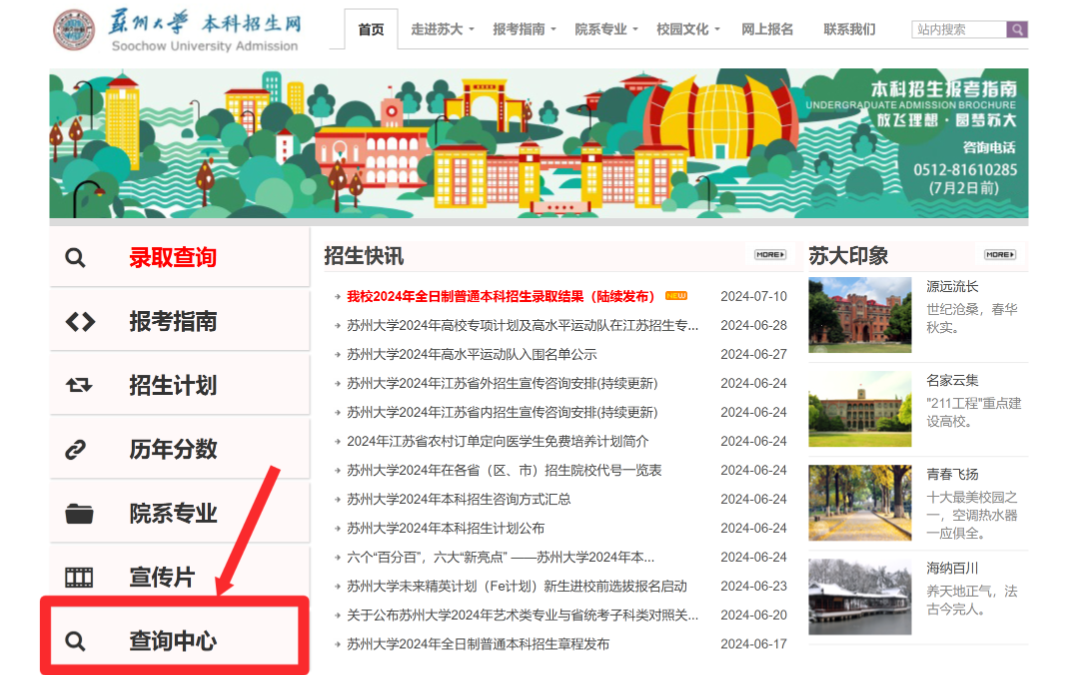Open 2024年江苏省农村订单定向医学生免费培养计划简介 link
The height and width of the screenshot is (675, 1080).
(497, 441)
